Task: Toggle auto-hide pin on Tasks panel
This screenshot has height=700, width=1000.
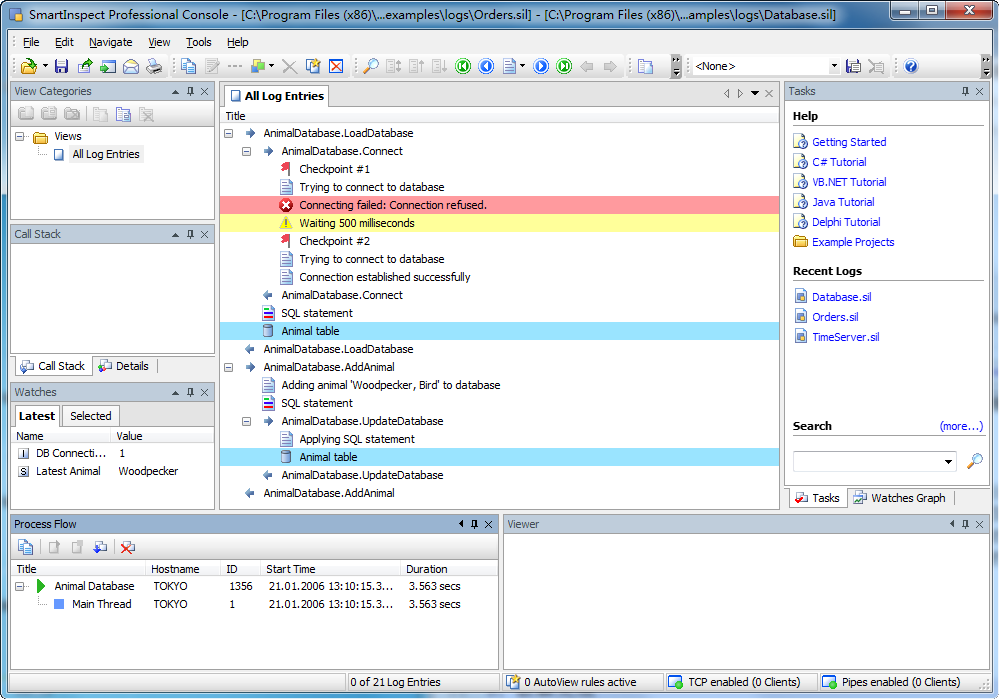Action: click(x=966, y=92)
